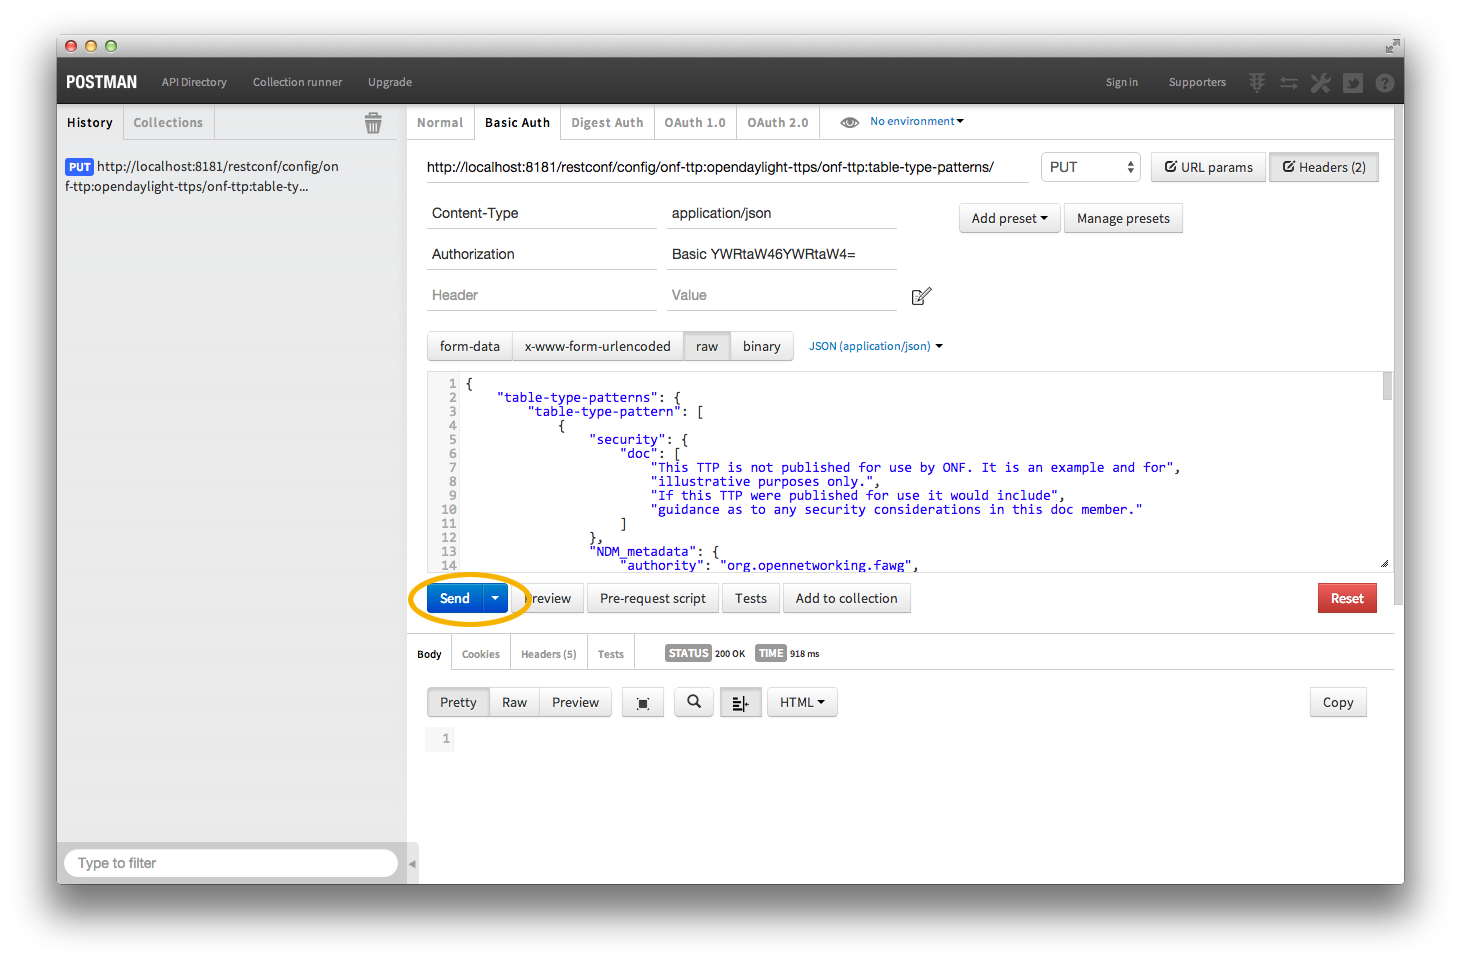Open the PUT method dropdown

[x=1091, y=167]
